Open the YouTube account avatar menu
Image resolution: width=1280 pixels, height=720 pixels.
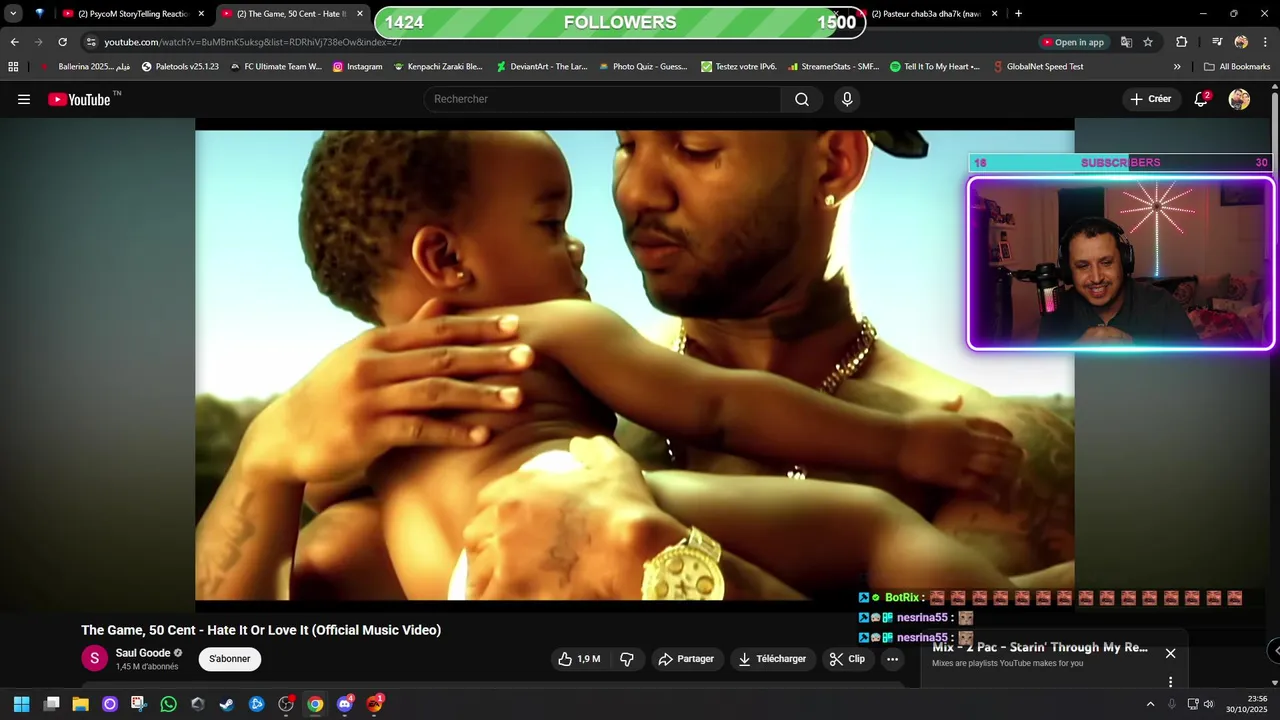coord(1239,99)
